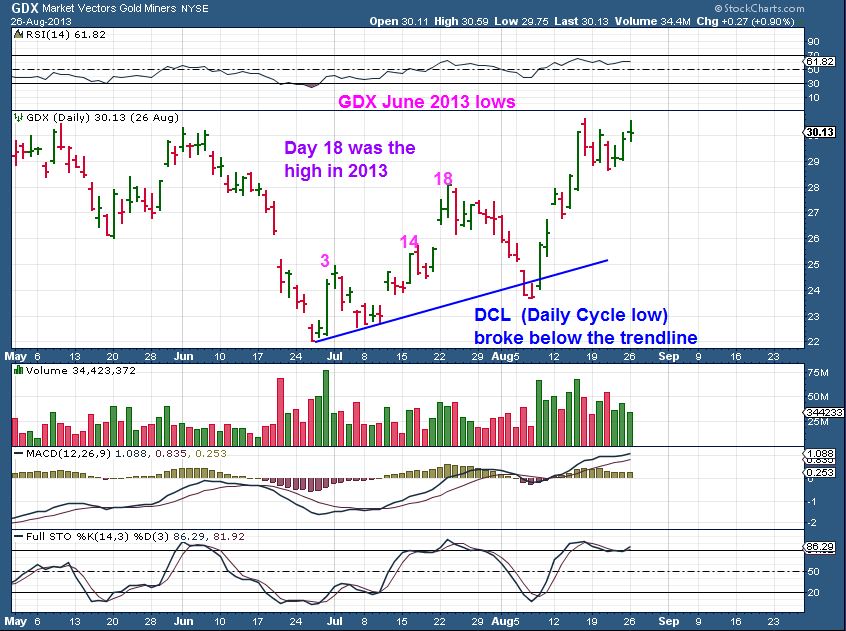Click the candle icon beside the GDX (Daily) legend
The height and width of the screenshot is (631, 846).
click(x=18, y=117)
